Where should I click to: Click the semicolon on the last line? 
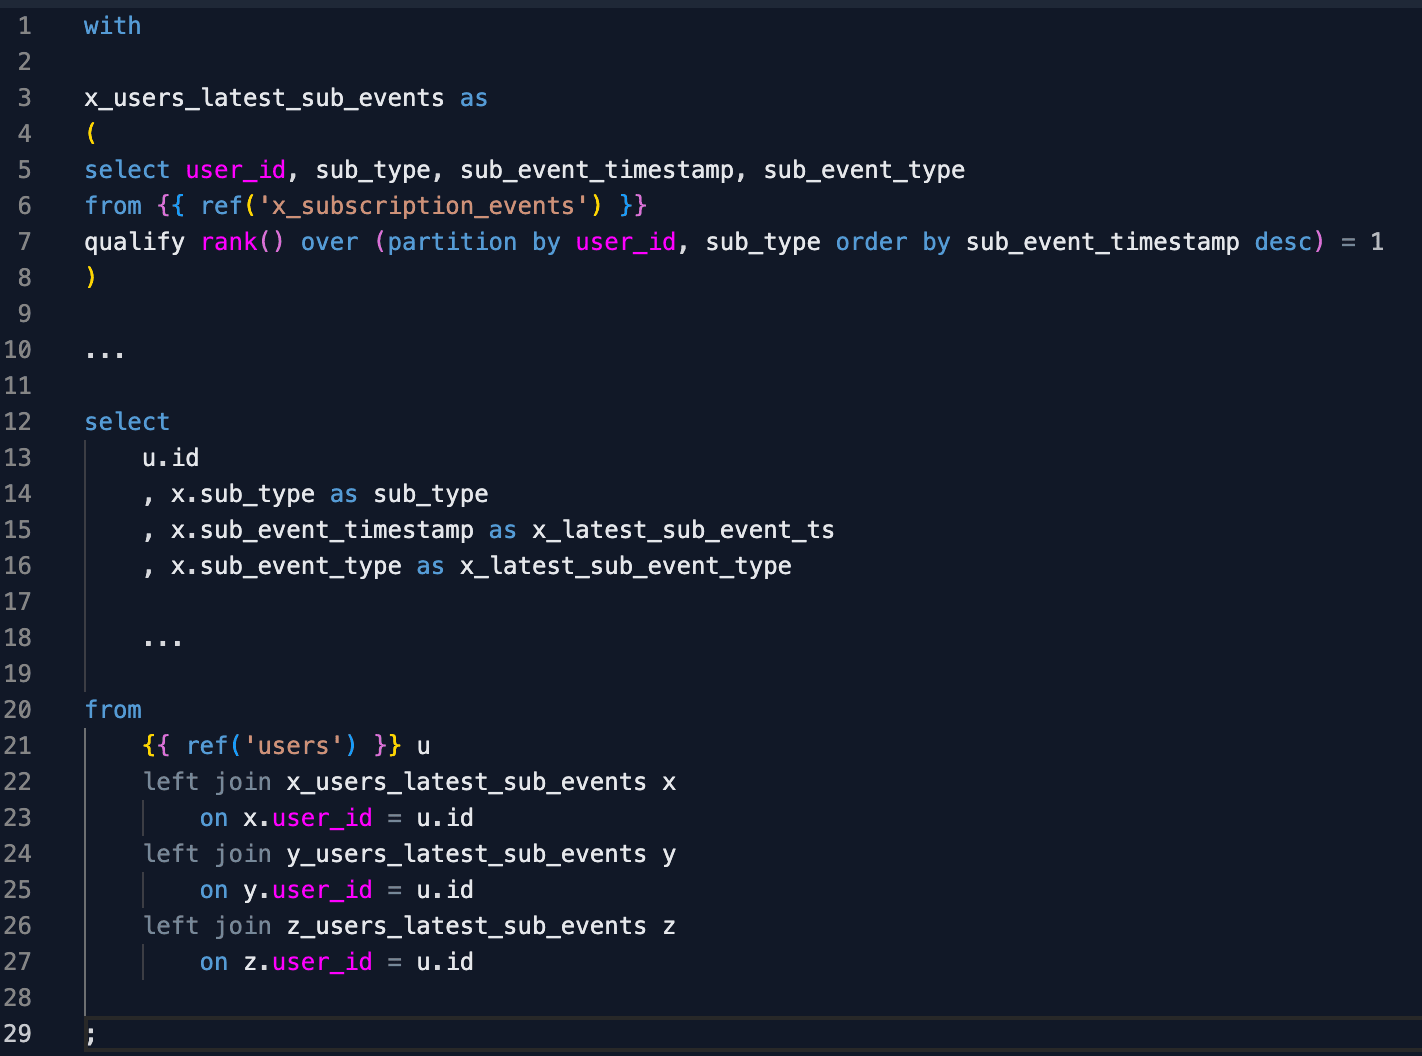point(91,1036)
